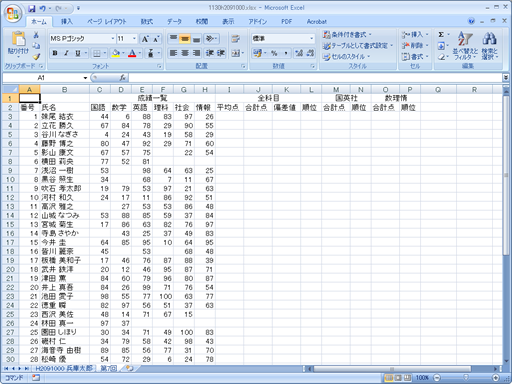The image size is (512, 384).
Task: Open Sort and Filter menu
Action: tap(465, 46)
